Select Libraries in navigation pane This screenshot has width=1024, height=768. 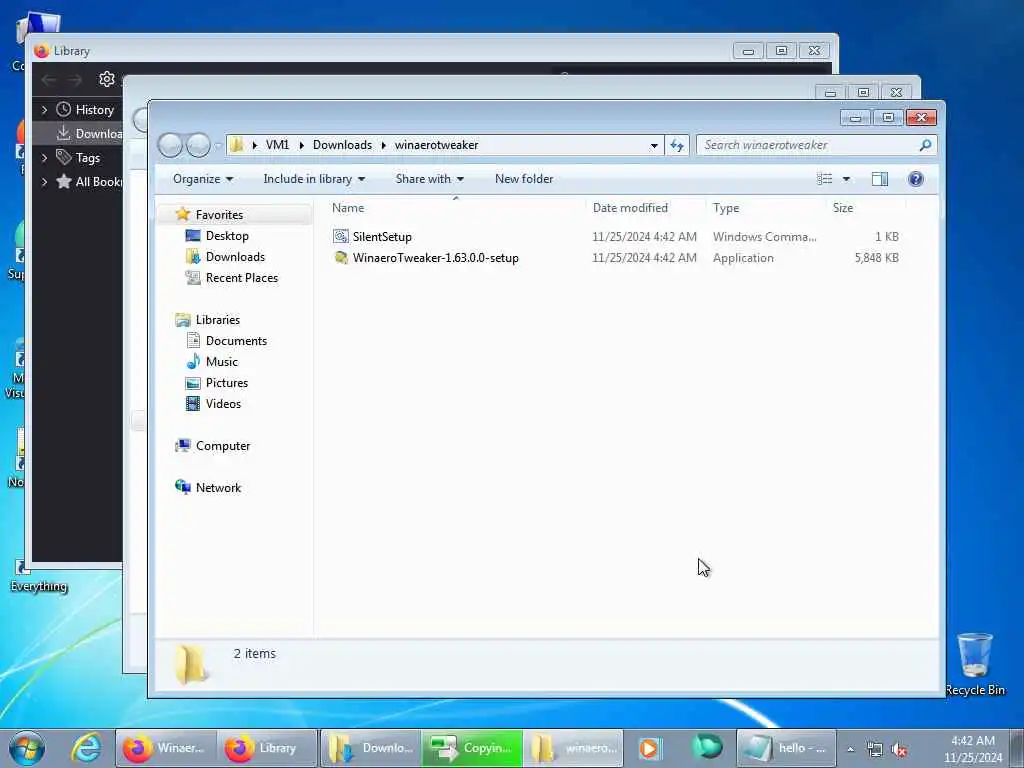click(217, 320)
